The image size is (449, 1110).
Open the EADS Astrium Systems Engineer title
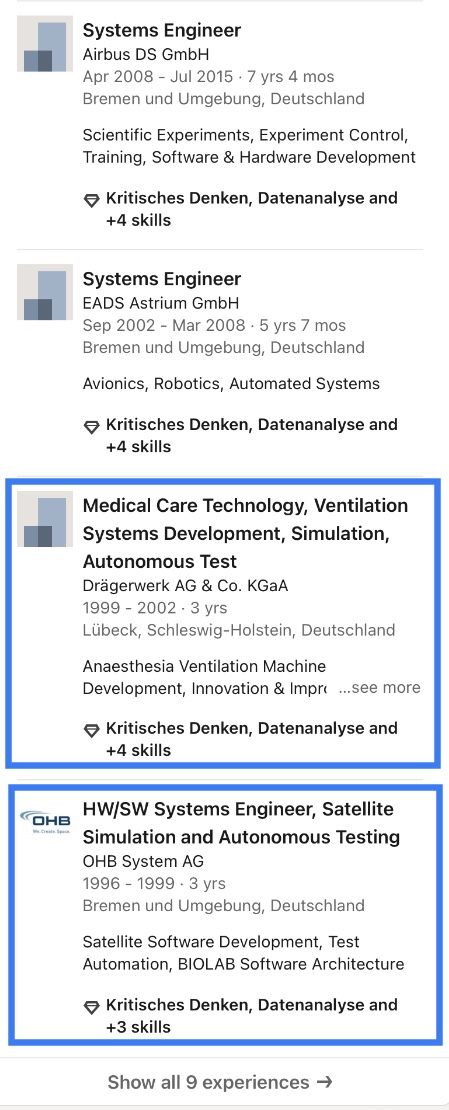162,279
